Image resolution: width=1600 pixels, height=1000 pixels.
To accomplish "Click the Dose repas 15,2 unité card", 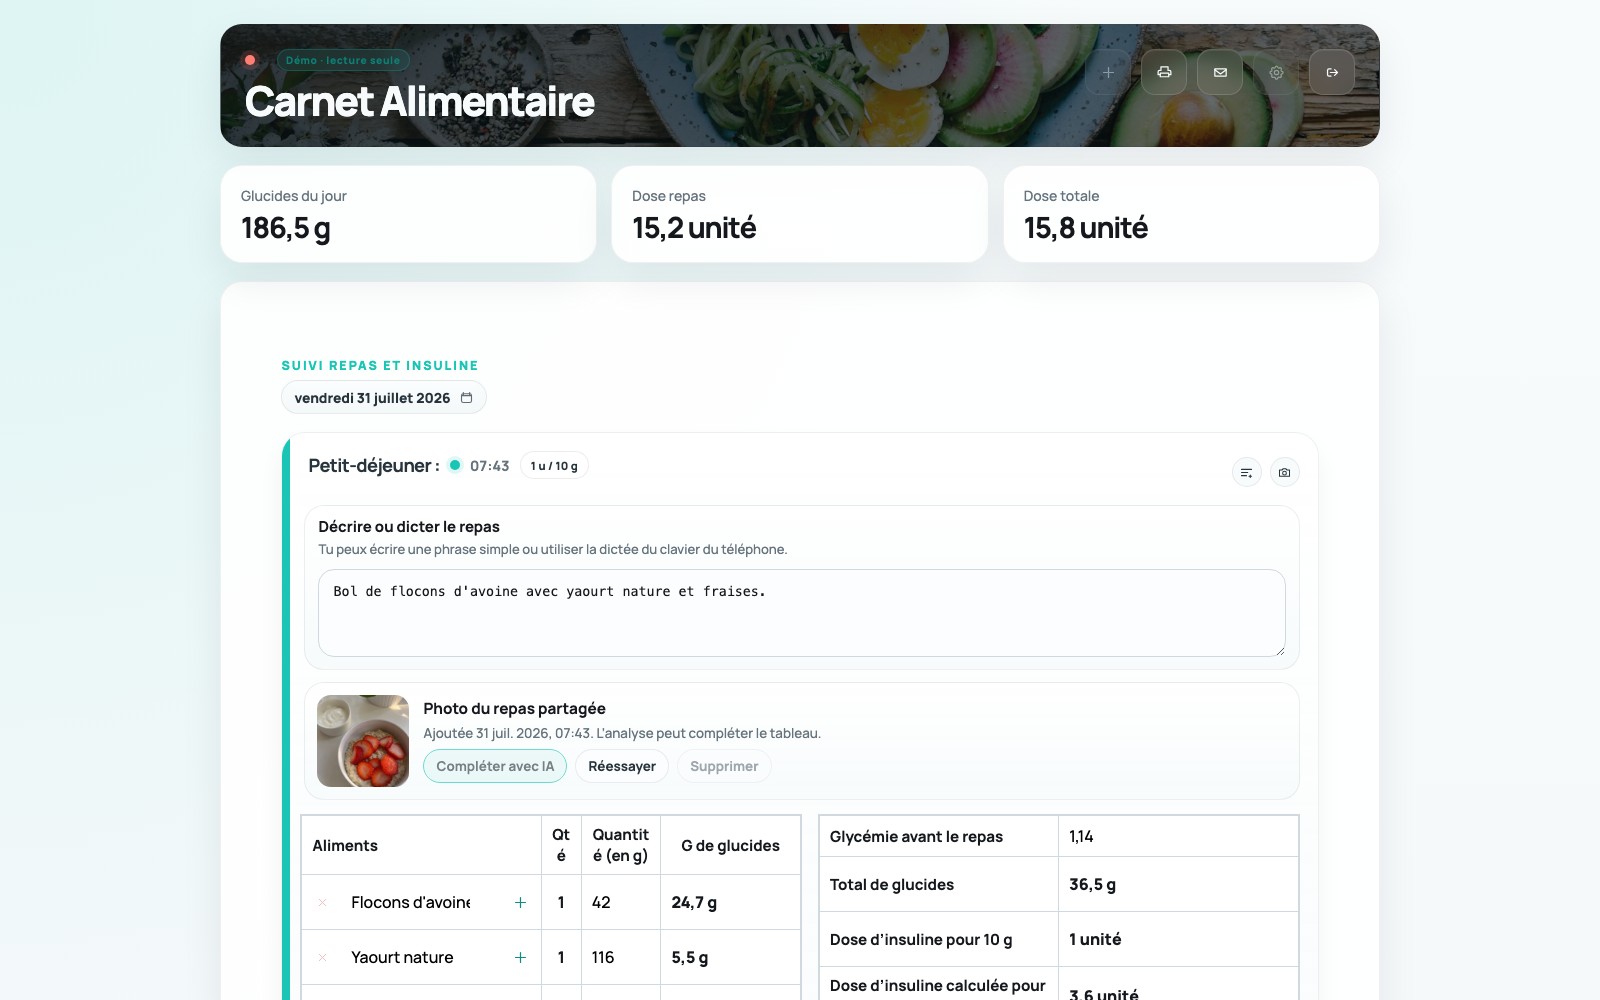I will 800,214.
